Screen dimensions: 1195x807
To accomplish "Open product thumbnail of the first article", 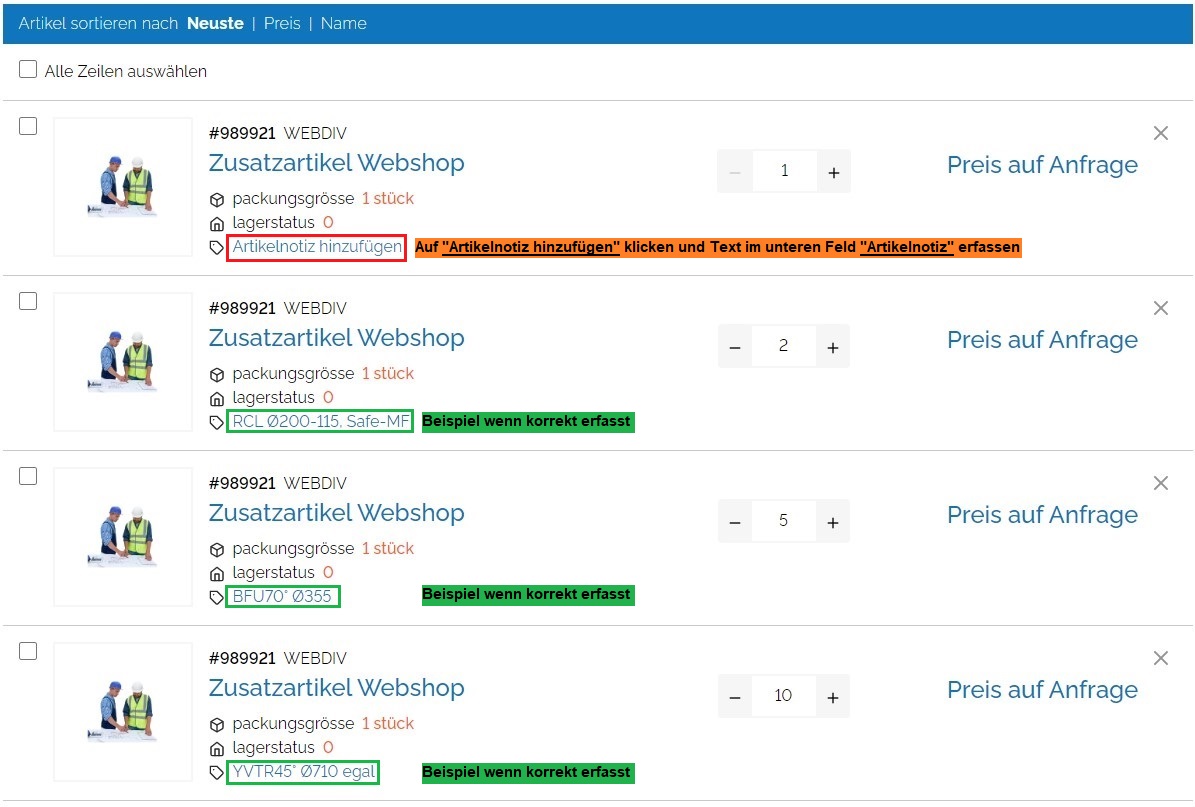I will pyautogui.click(x=123, y=187).
